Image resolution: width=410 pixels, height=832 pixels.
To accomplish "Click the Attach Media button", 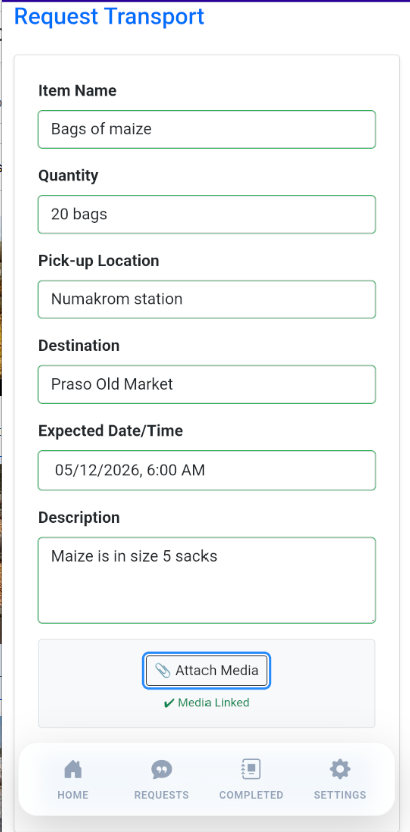I will click(207, 671).
